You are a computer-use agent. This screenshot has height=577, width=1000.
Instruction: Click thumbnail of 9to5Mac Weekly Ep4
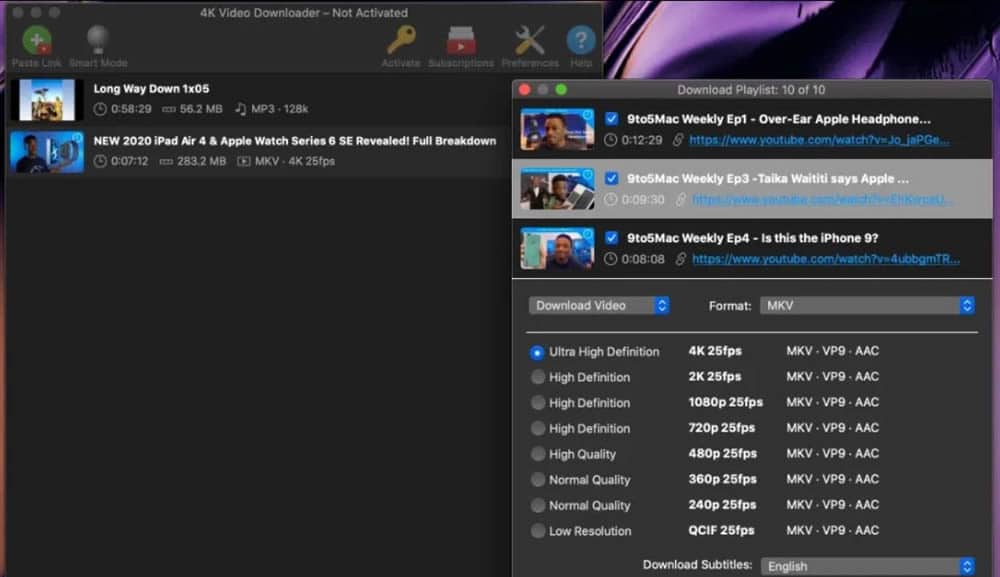(x=557, y=248)
